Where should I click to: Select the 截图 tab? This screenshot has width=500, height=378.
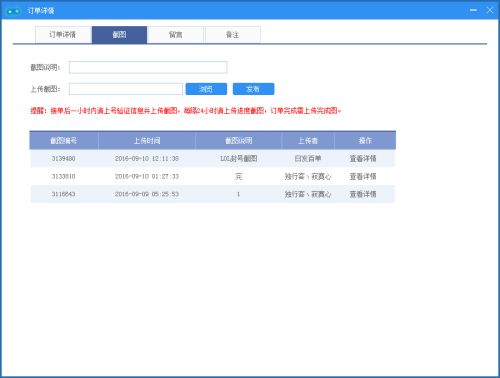pos(119,35)
